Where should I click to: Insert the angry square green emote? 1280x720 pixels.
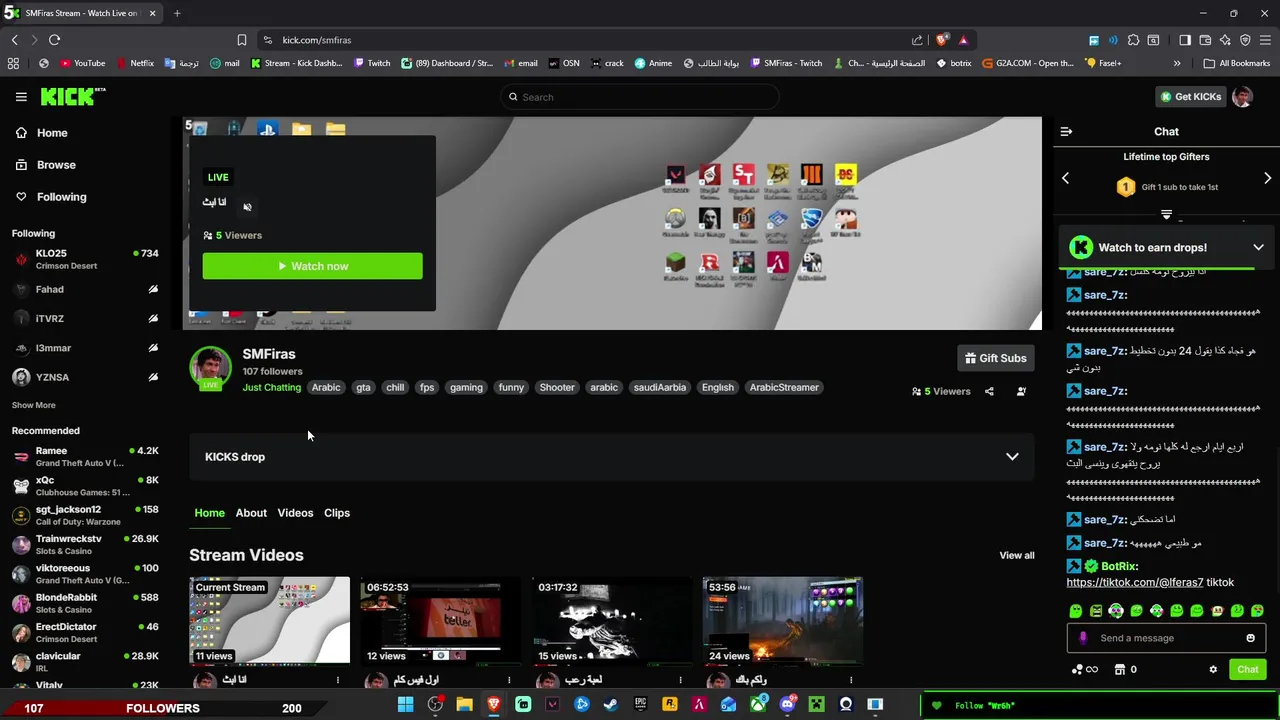pyautogui.click(x=1096, y=611)
